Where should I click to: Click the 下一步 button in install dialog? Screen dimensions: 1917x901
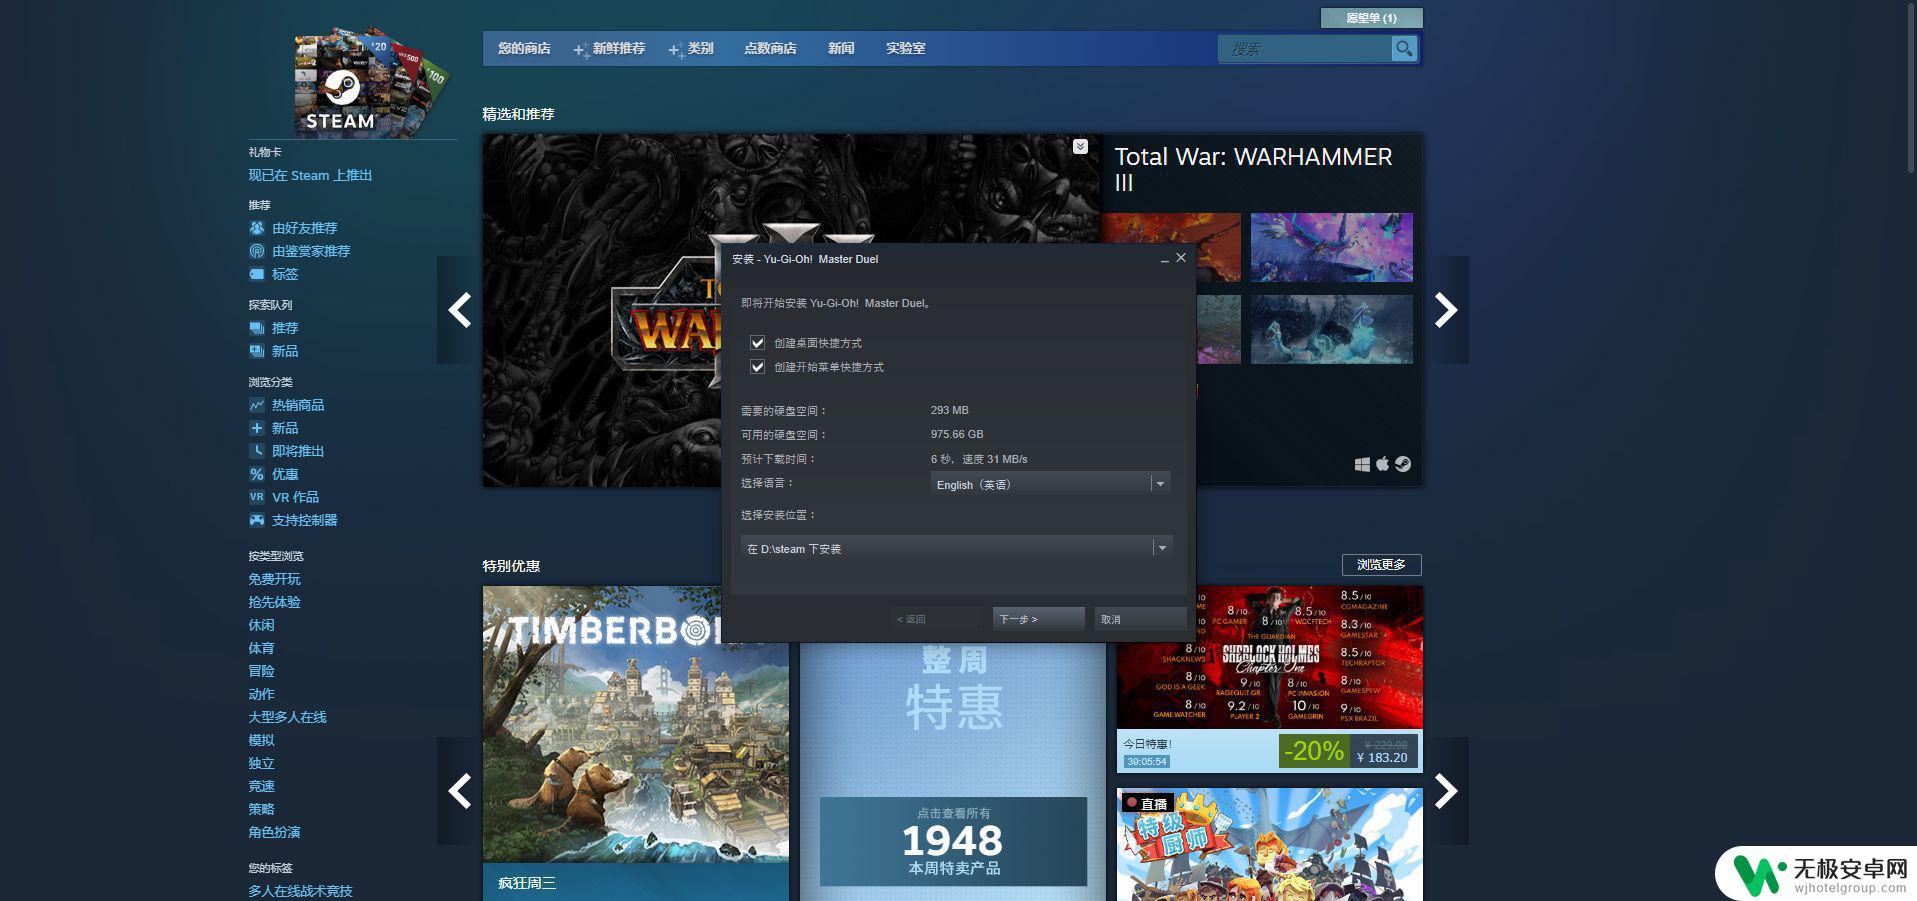tap(1039, 619)
